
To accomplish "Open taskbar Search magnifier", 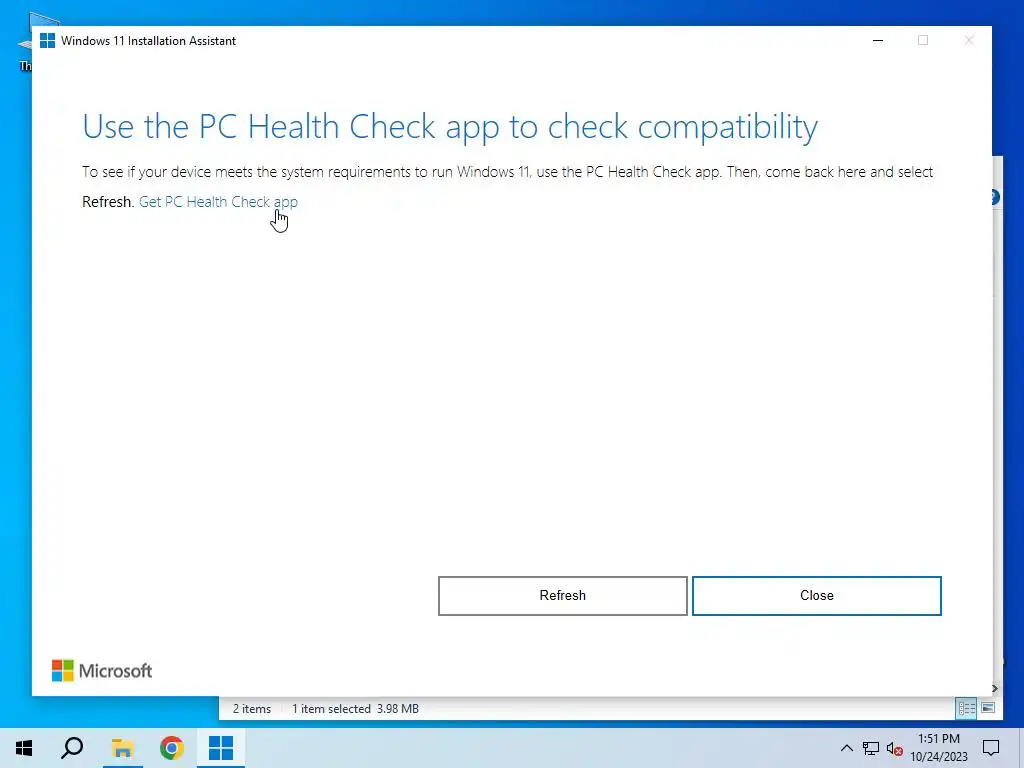I will click(72, 748).
